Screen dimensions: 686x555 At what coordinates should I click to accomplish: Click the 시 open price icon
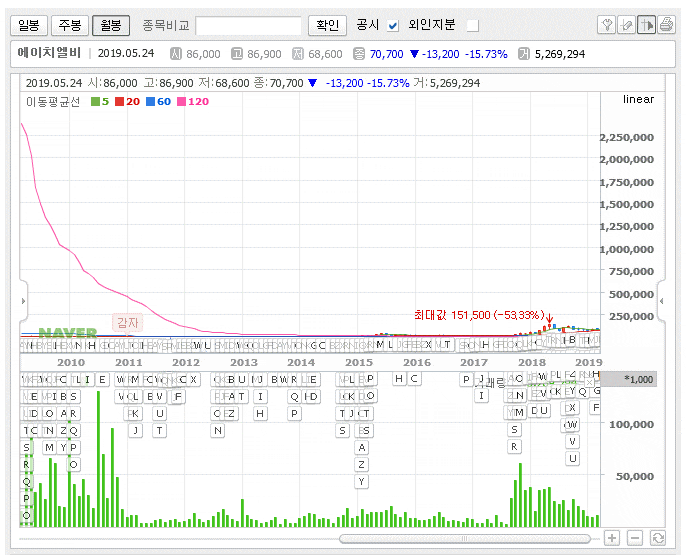(x=175, y=54)
